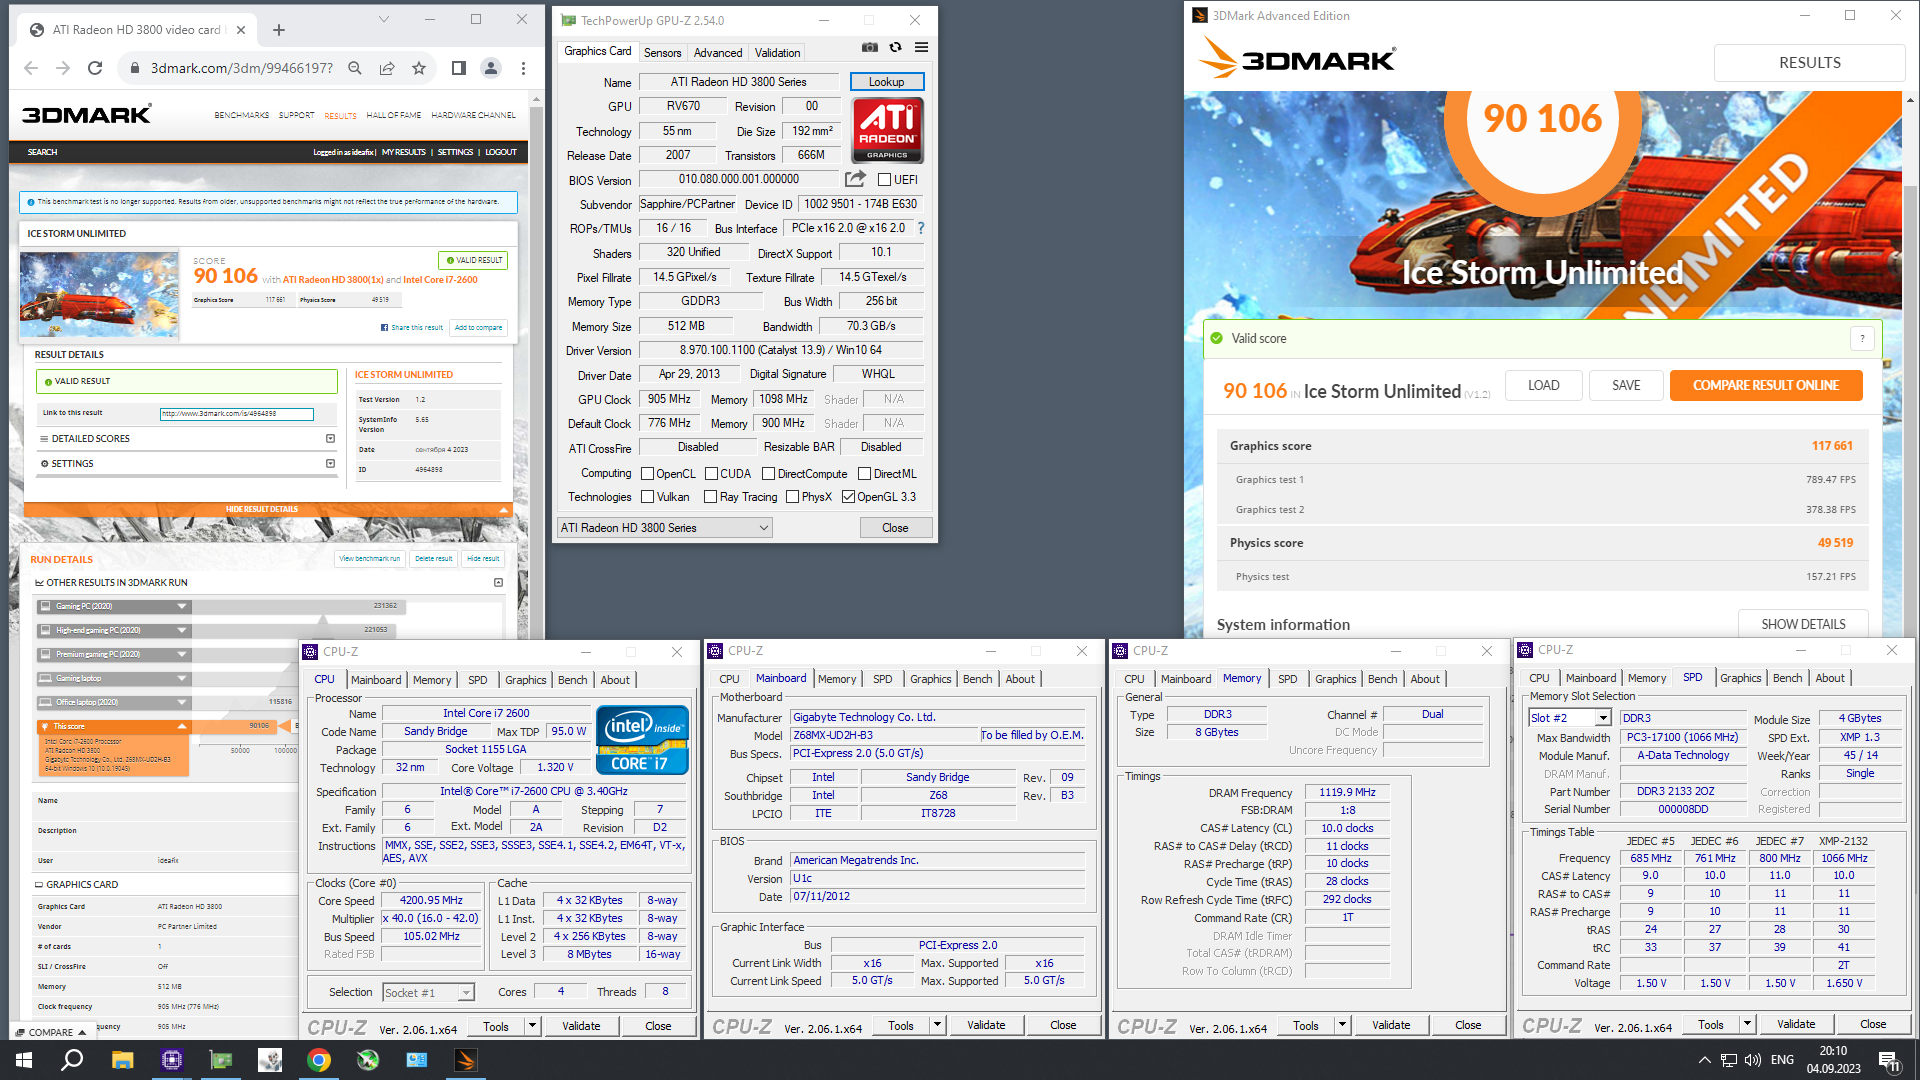Image resolution: width=1920 pixels, height=1080 pixels.
Task: Open the notification center icon
Action: 1889,1061
